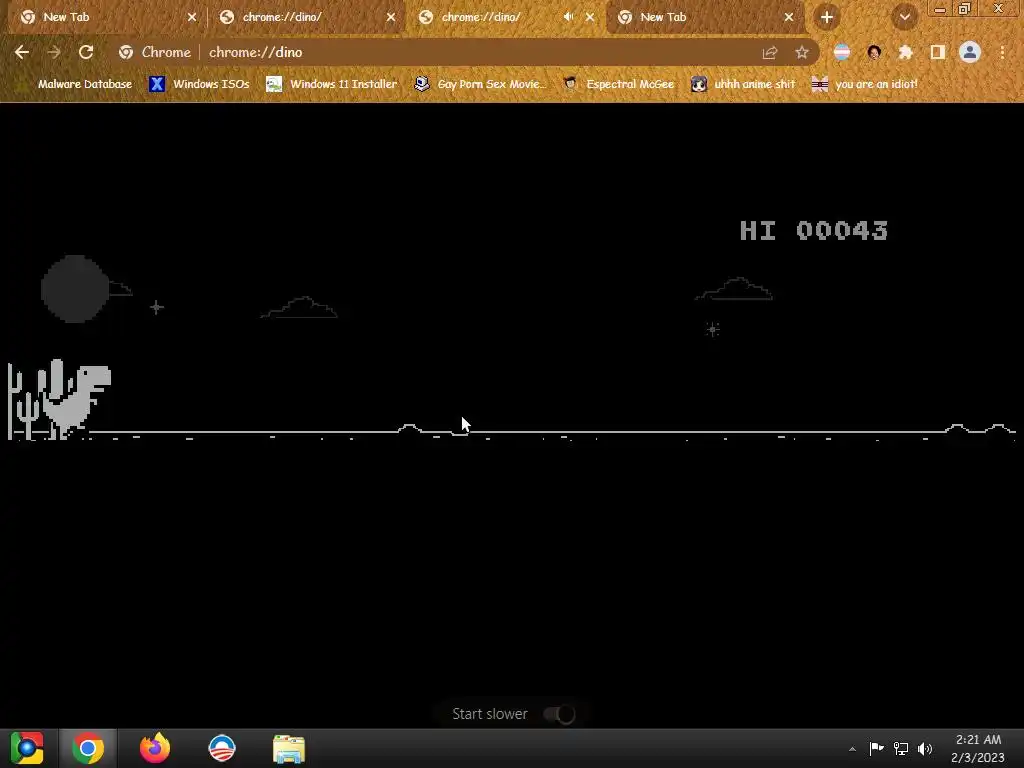Image resolution: width=1024 pixels, height=768 pixels.
Task: Open File Explorer from the taskbar
Action: coord(289,749)
